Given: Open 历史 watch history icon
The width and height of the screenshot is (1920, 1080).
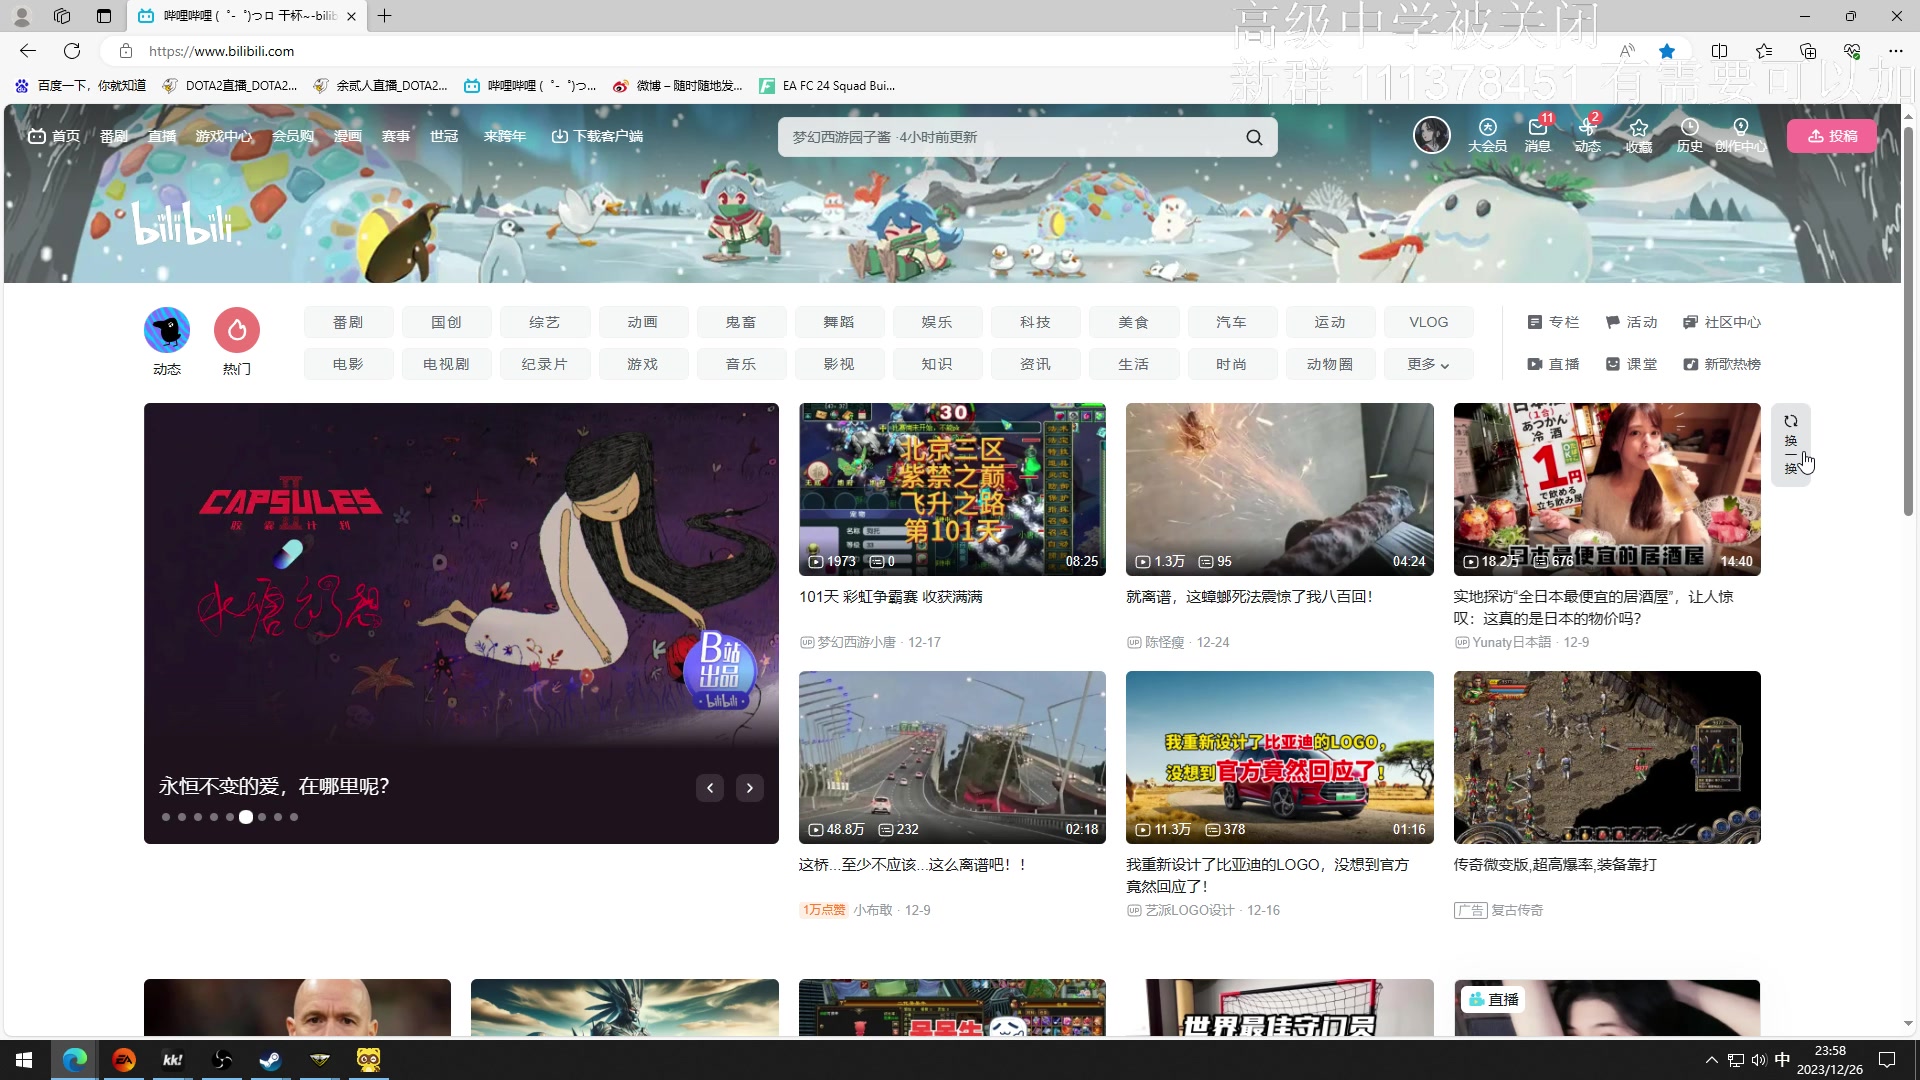Looking at the screenshot, I should (1689, 135).
